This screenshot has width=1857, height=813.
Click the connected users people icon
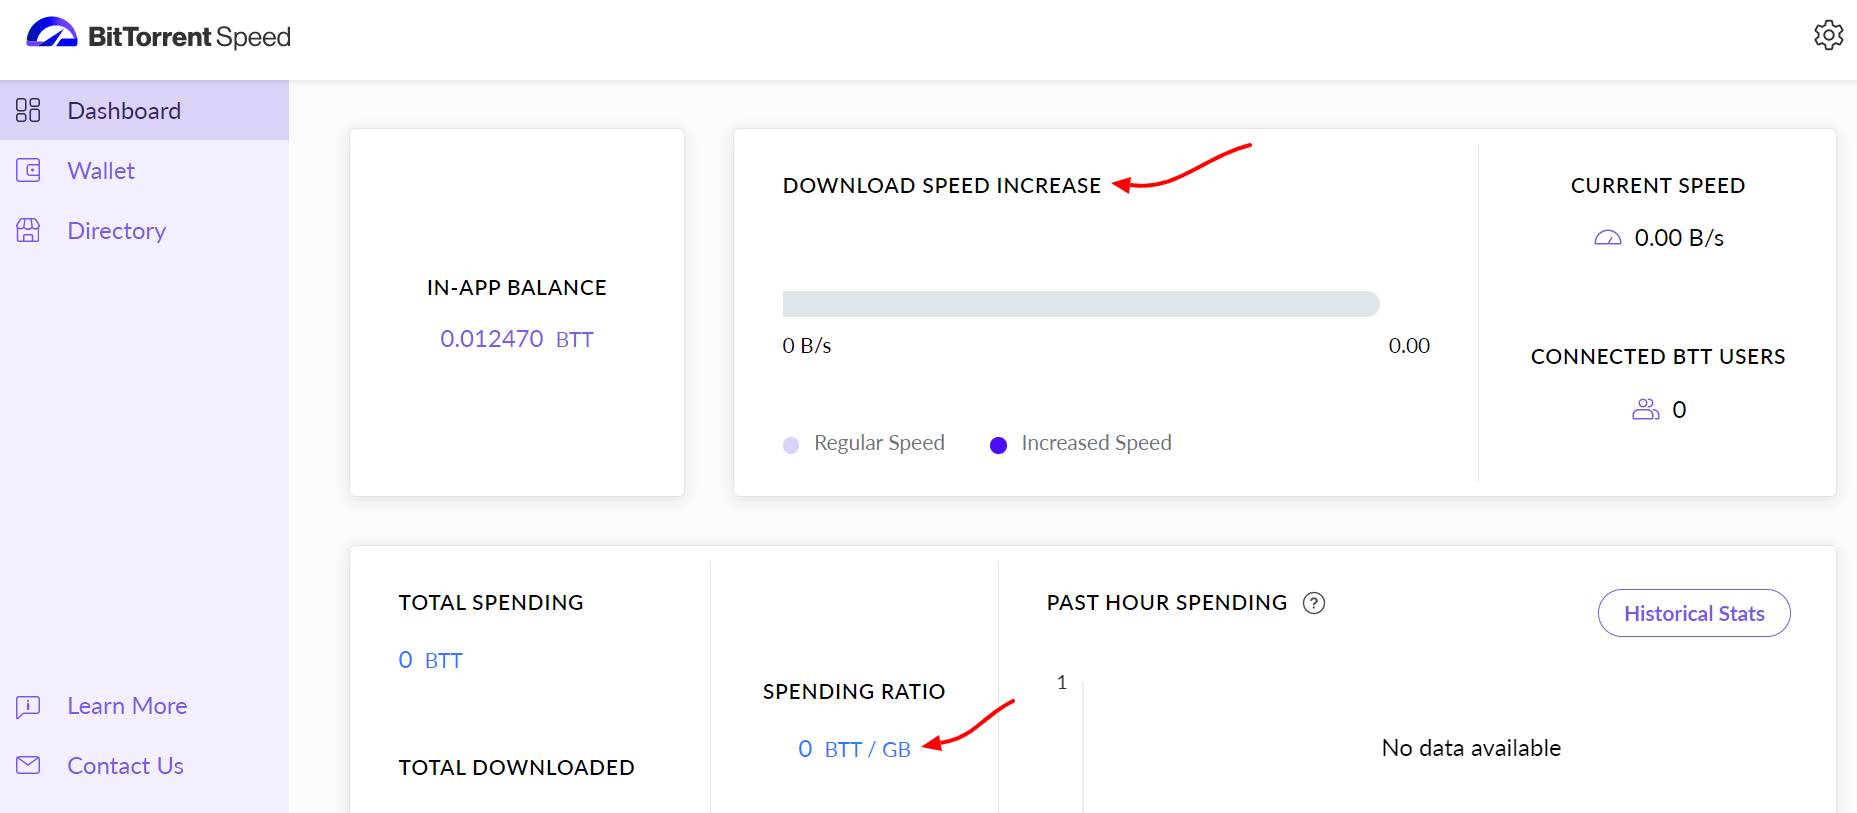point(1646,409)
